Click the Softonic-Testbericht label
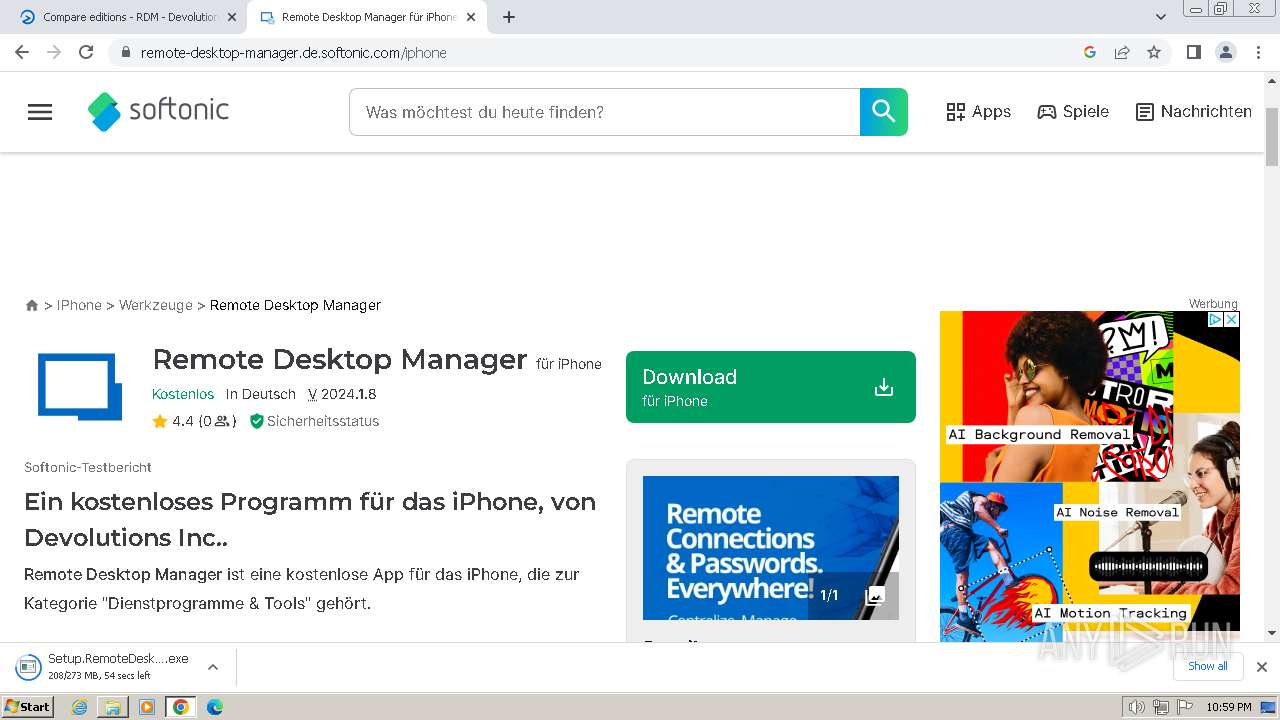Screen dimensions: 1280x720 [x=88, y=467]
